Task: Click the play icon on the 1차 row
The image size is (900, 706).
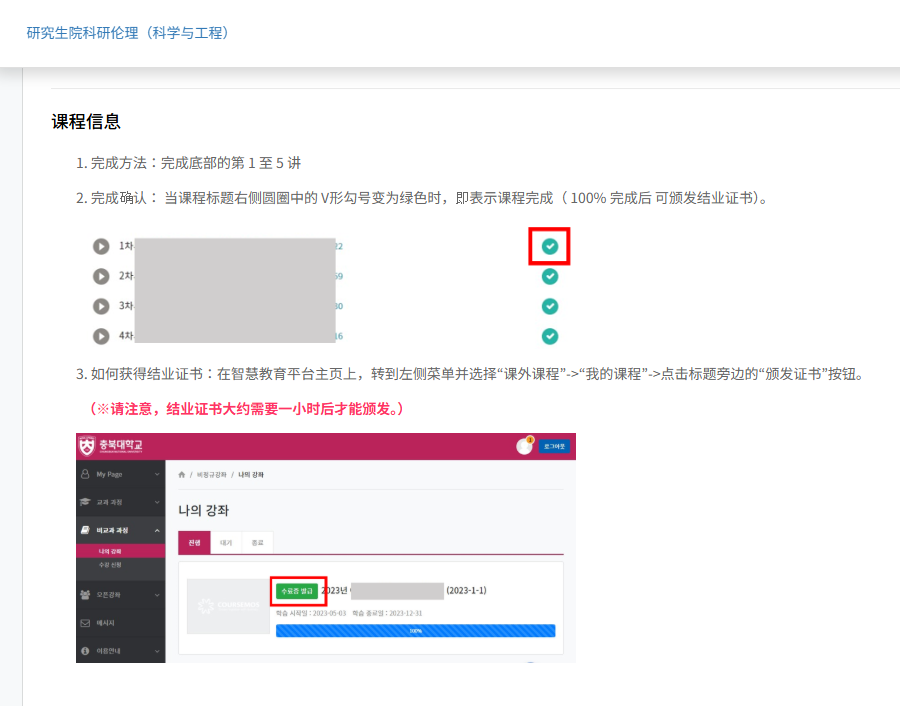Action: [x=101, y=246]
